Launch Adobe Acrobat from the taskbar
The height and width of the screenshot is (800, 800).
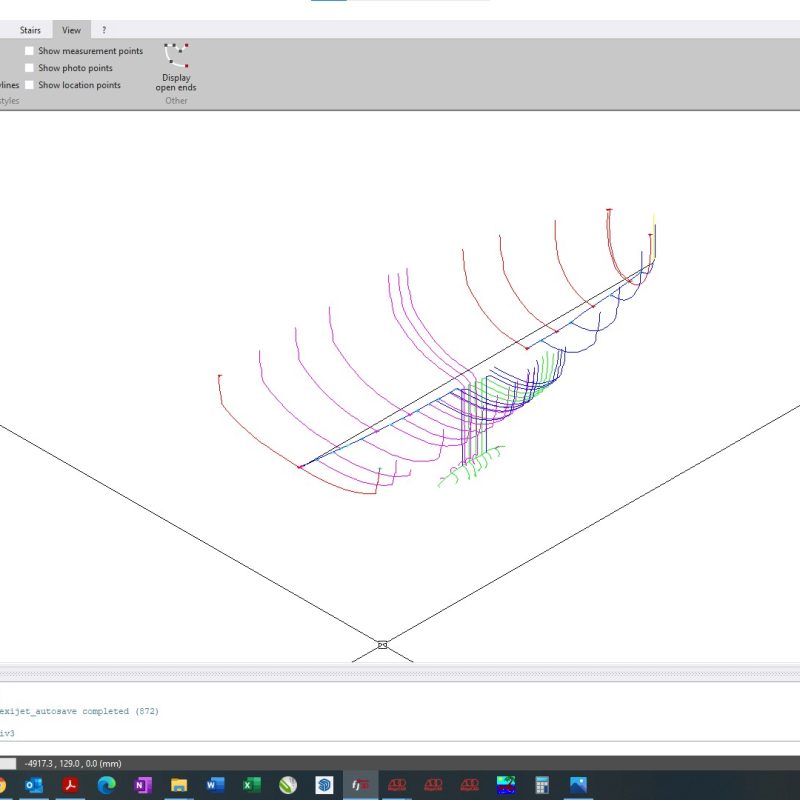pyautogui.click(x=70, y=785)
